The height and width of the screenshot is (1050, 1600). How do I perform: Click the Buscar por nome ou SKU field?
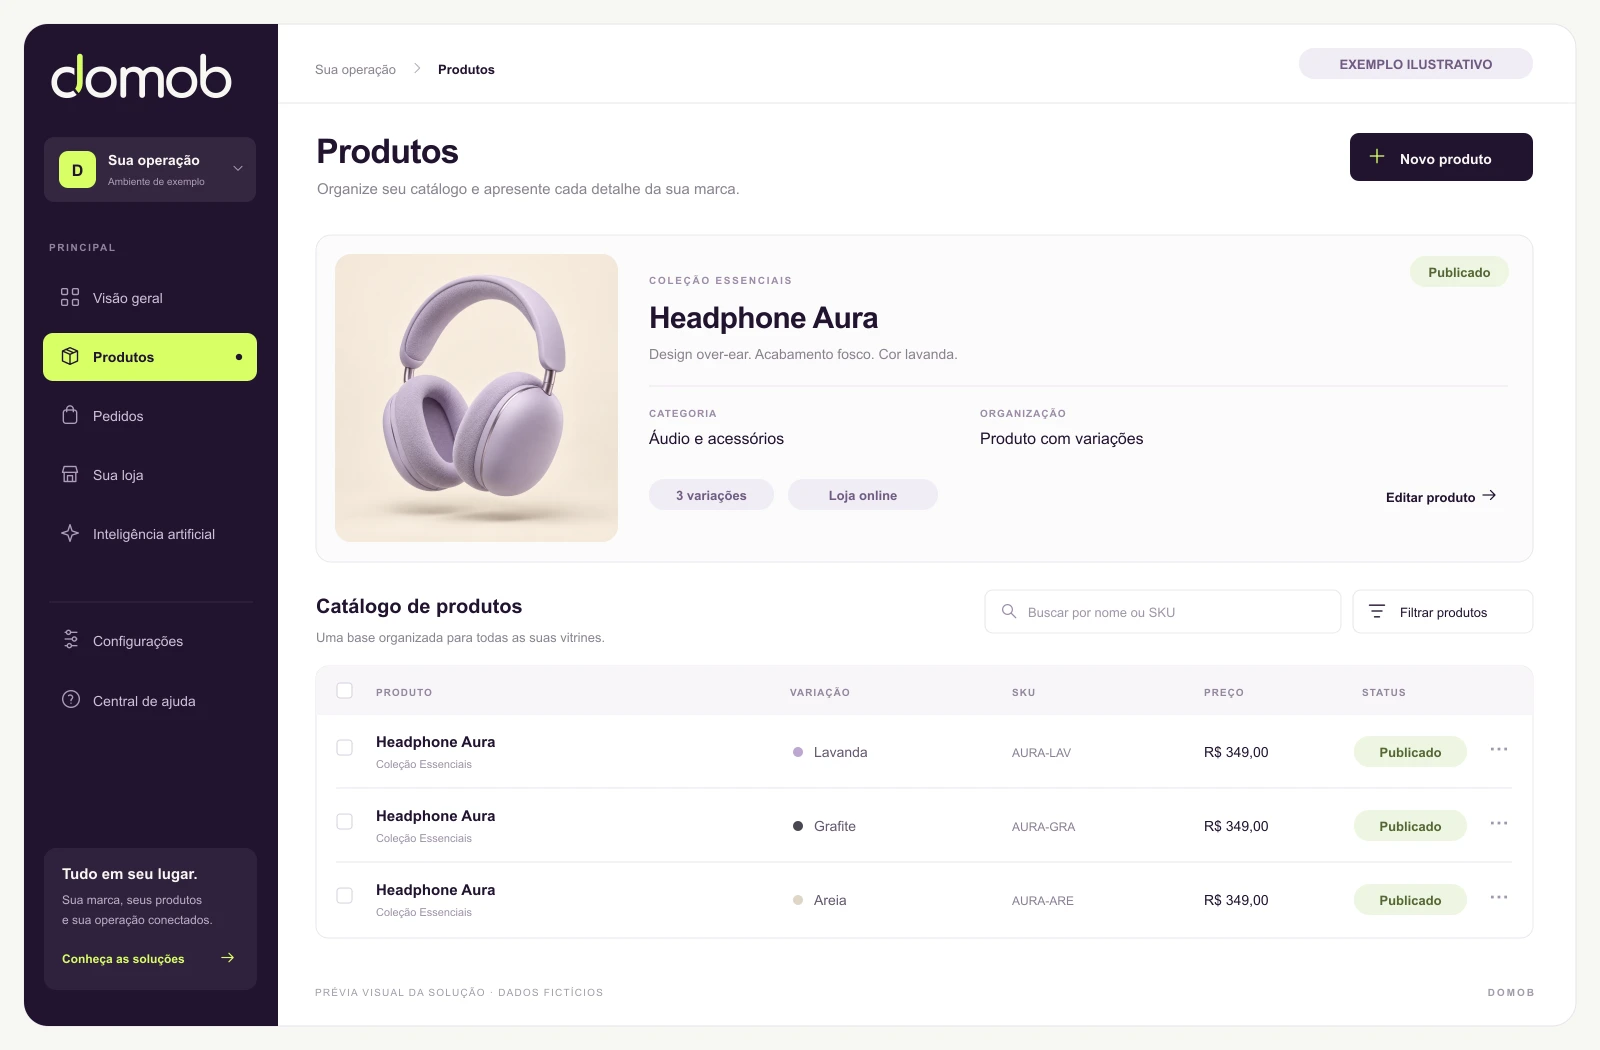(1162, 611)
